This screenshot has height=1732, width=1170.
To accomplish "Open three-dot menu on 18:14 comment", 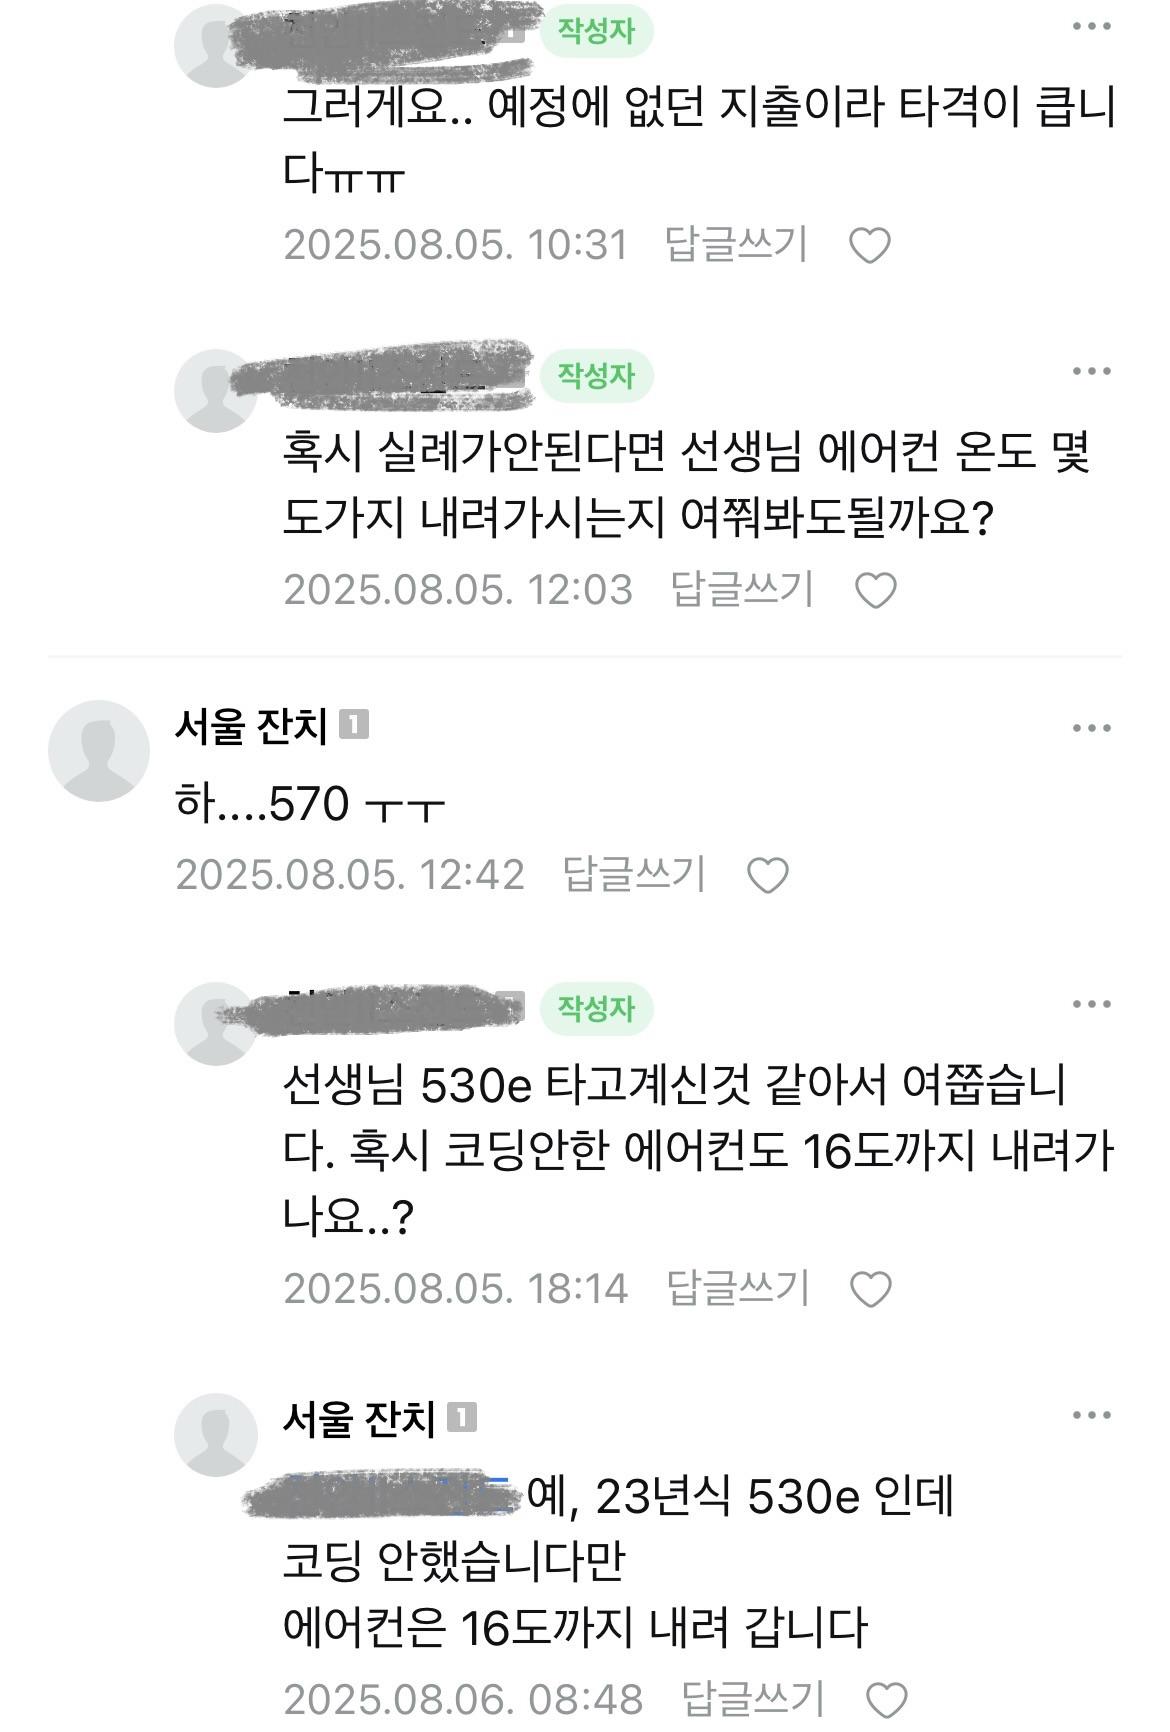I will coord(1092,1004).
